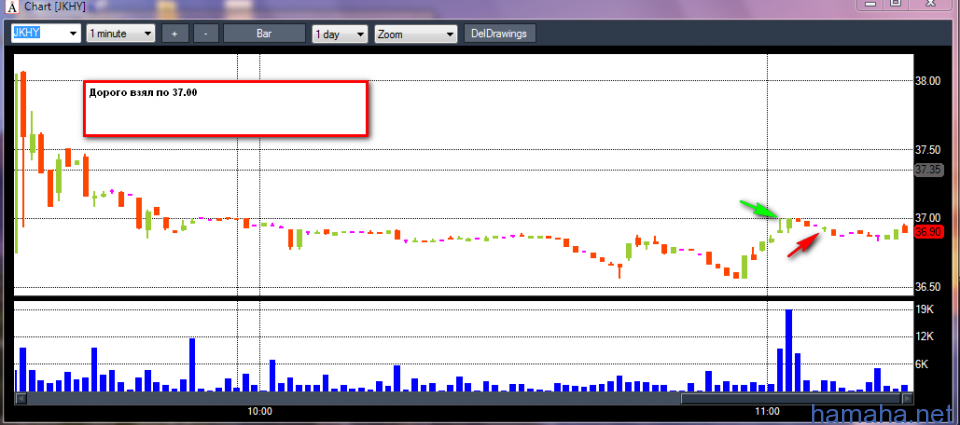960x425 pixels.
Task: Click the 38.00 price axis label
Action: 927,81
